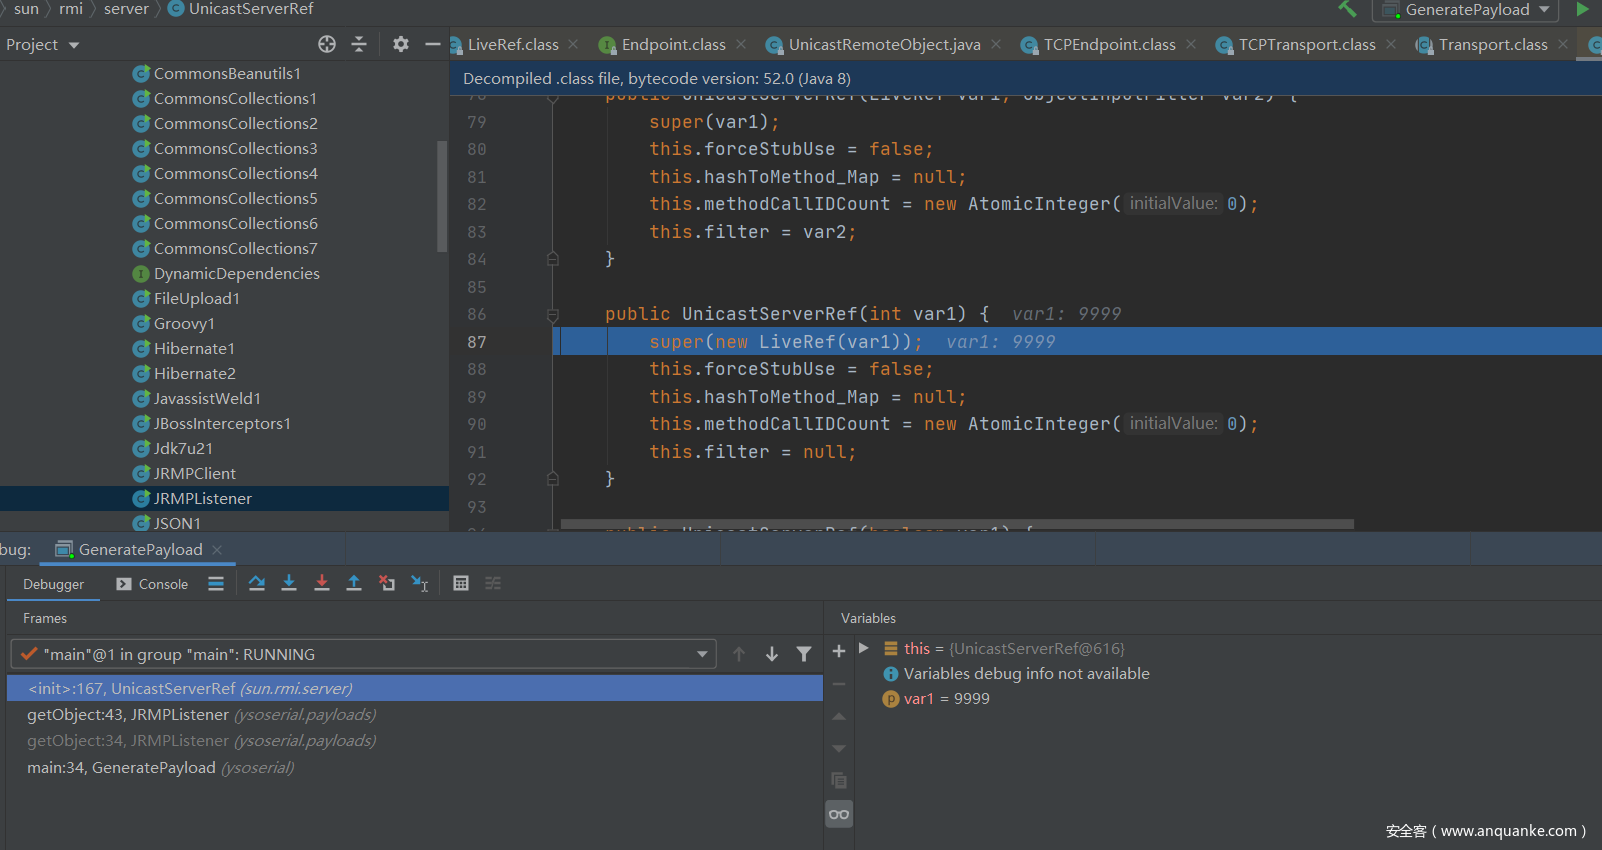
Task: Open the GeneratePayload run configuration dropdown
Action: click(x=1467, y=10)
